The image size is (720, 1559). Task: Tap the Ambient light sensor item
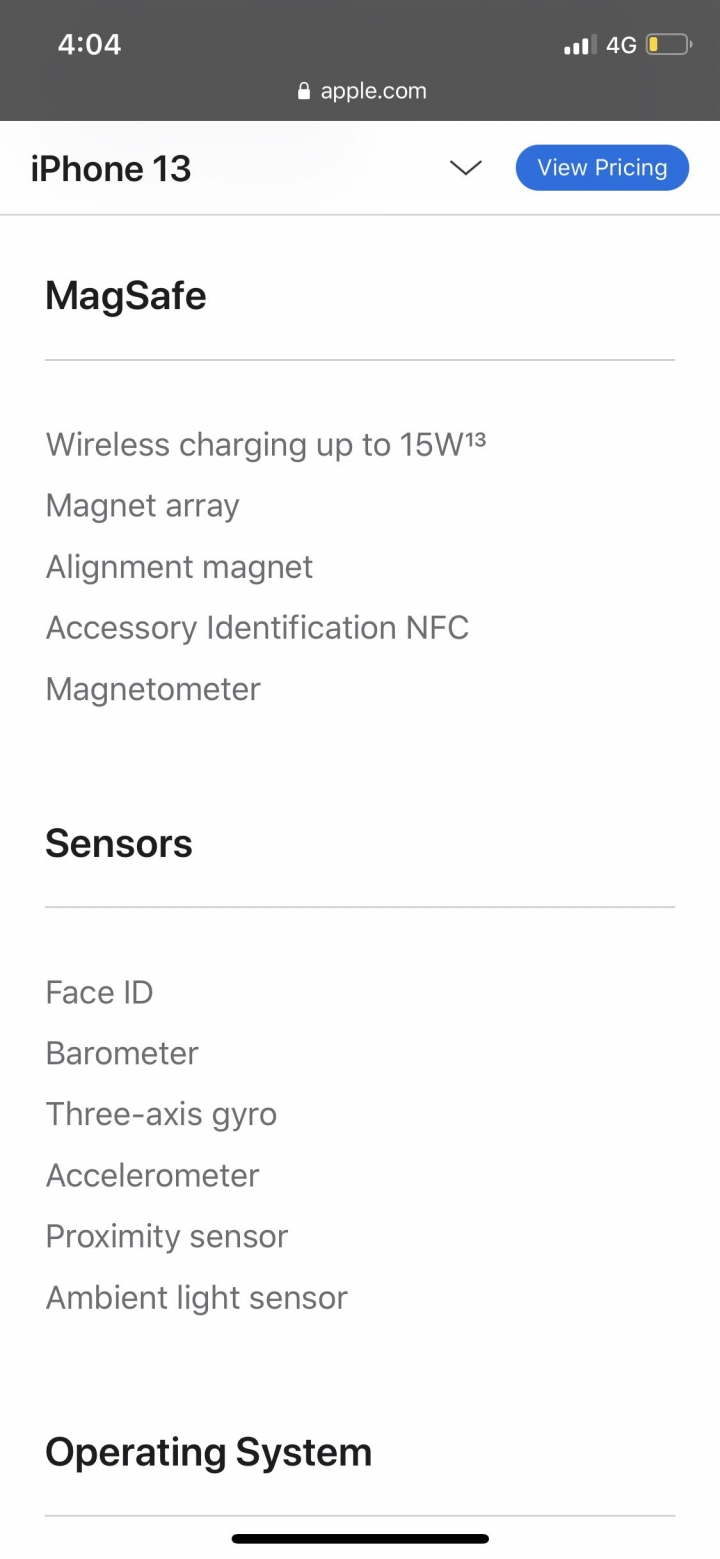coord(196,1297)
